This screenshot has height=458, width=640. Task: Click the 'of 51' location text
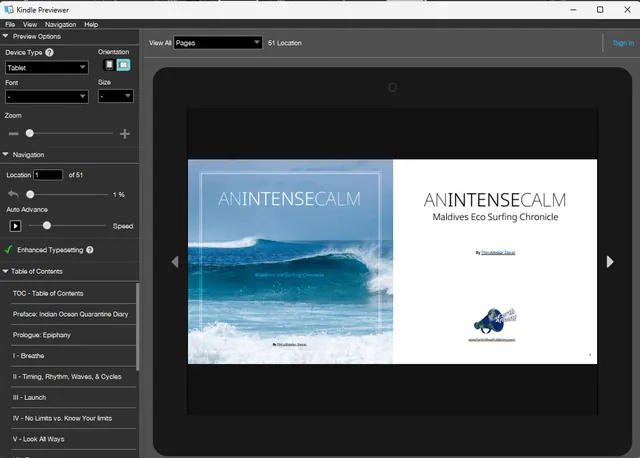click(76, 175)
